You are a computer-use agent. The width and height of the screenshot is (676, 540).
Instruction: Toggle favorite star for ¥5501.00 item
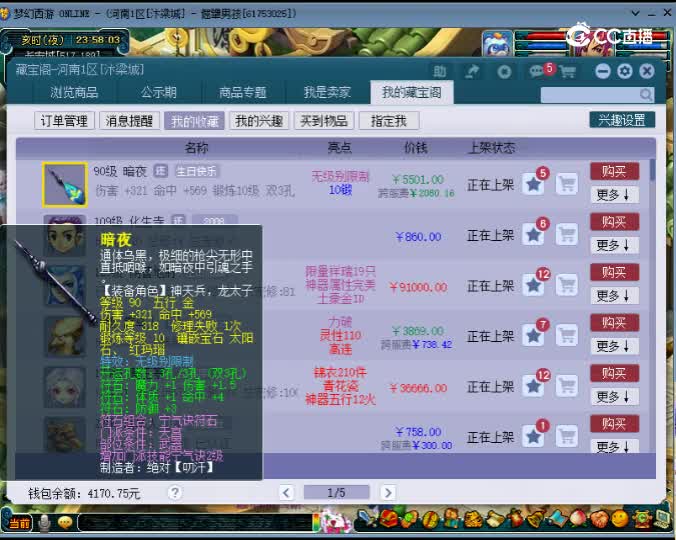(533, 184)
